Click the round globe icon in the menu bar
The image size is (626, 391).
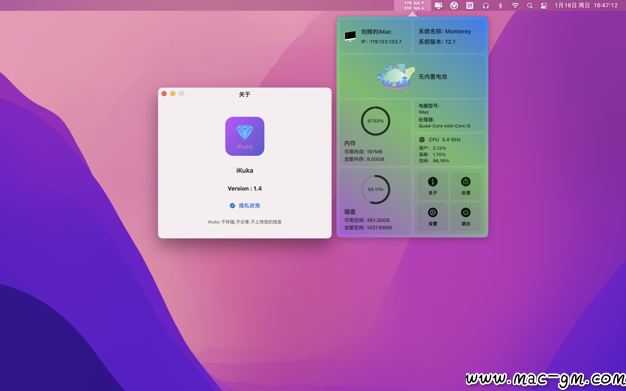(454, 6)
